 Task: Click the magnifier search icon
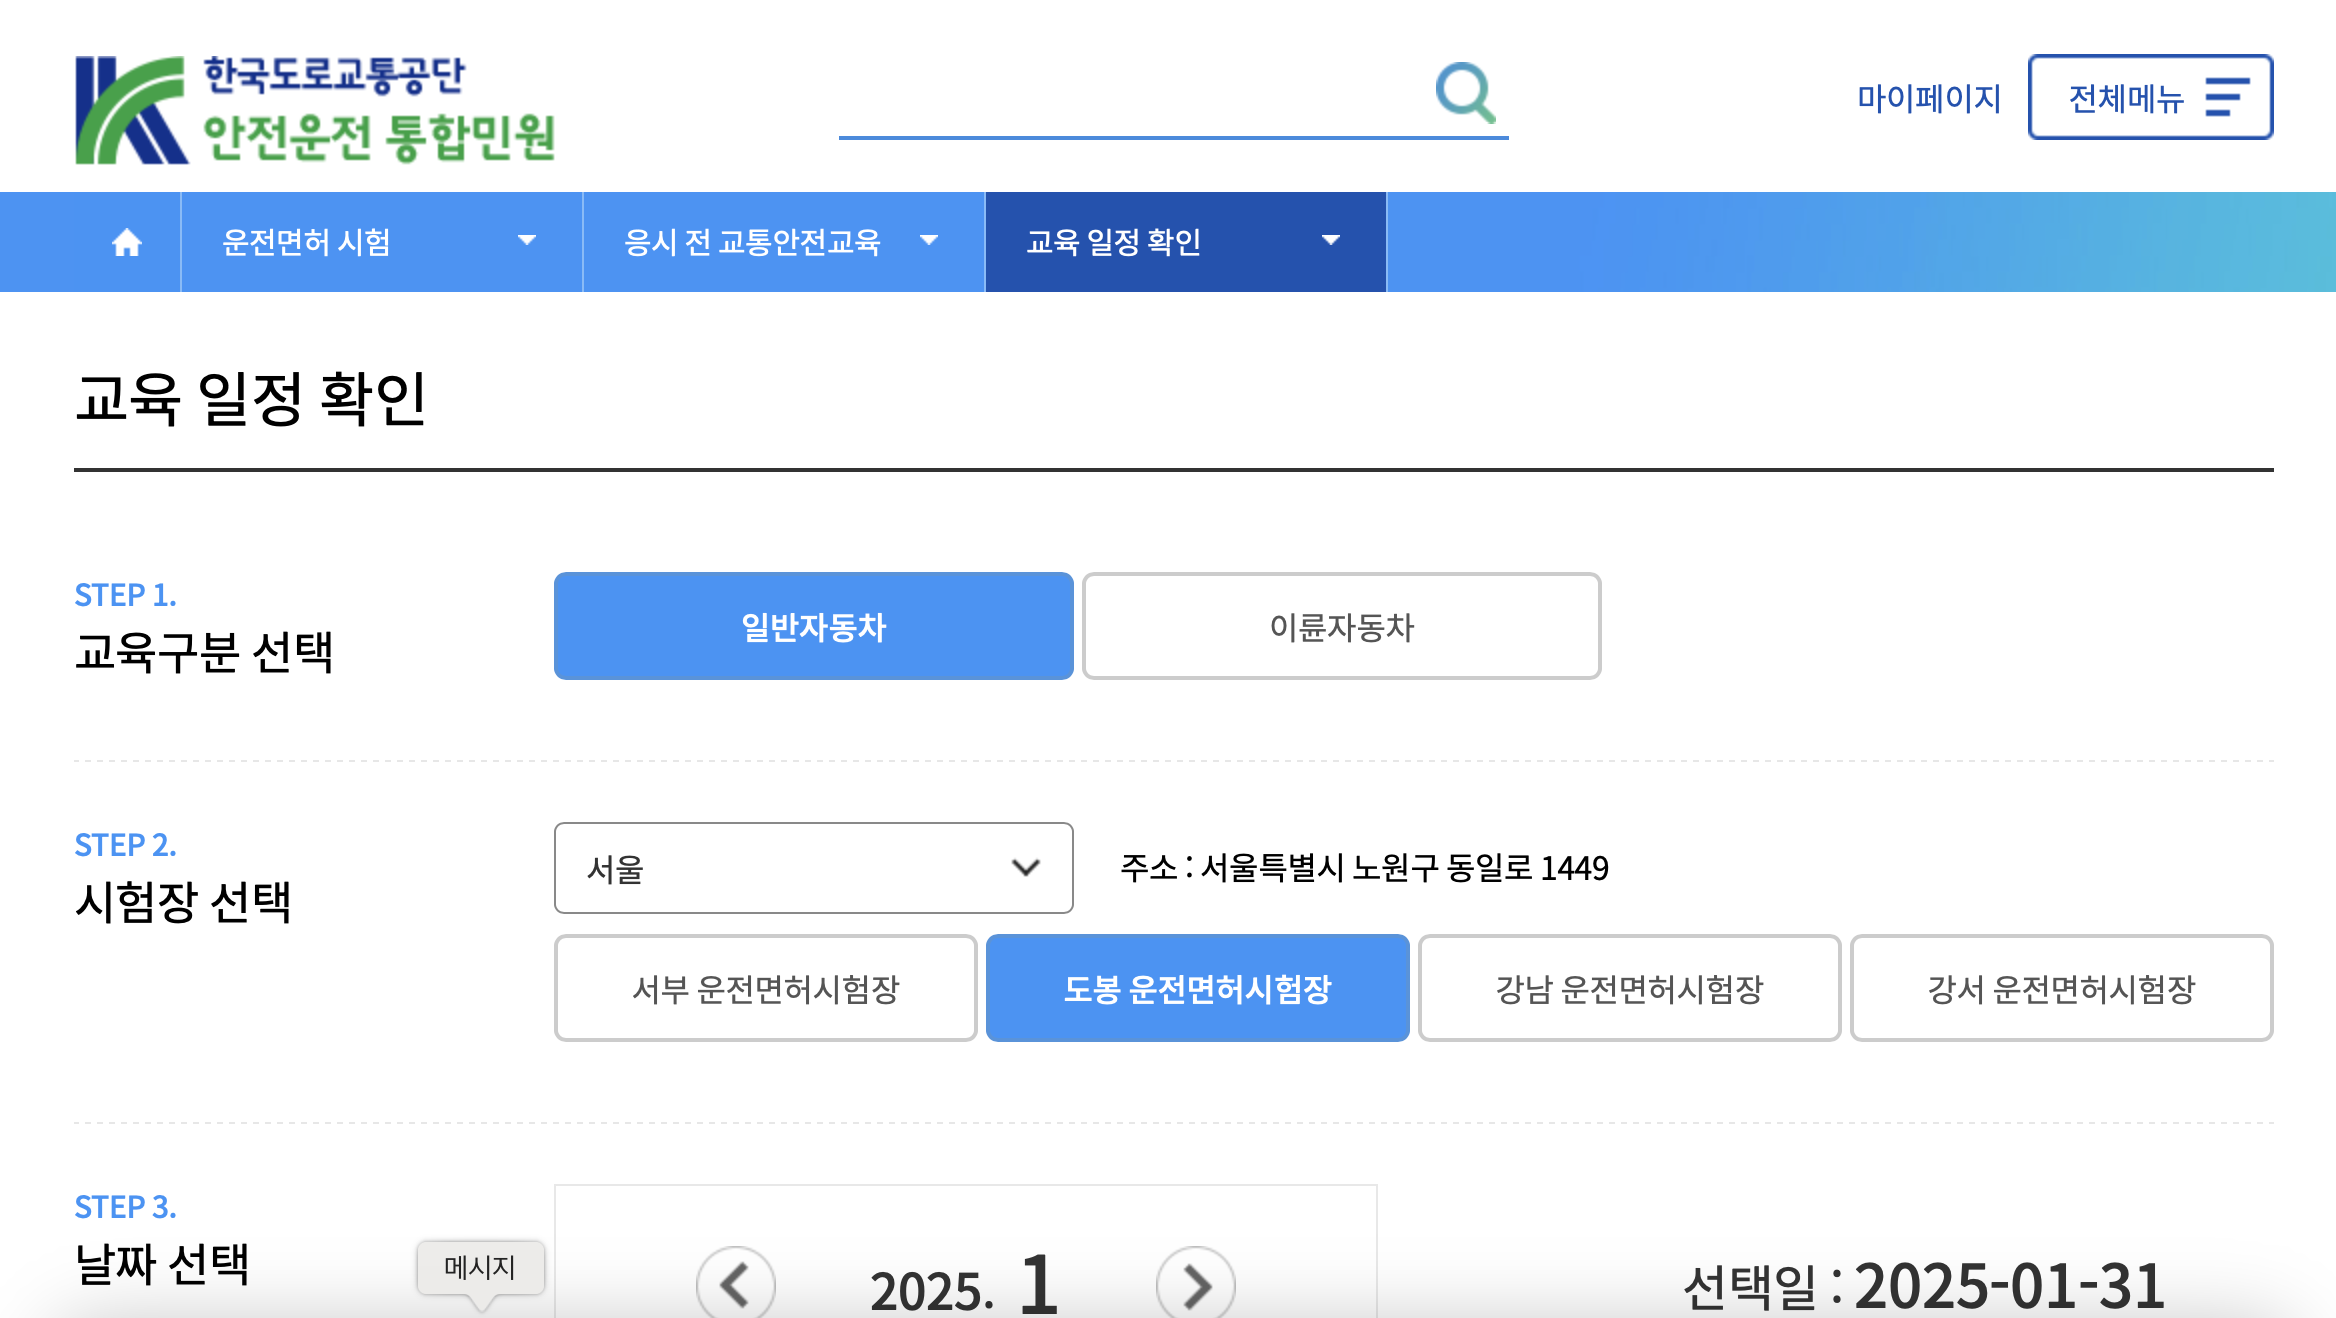(1465, 92)
